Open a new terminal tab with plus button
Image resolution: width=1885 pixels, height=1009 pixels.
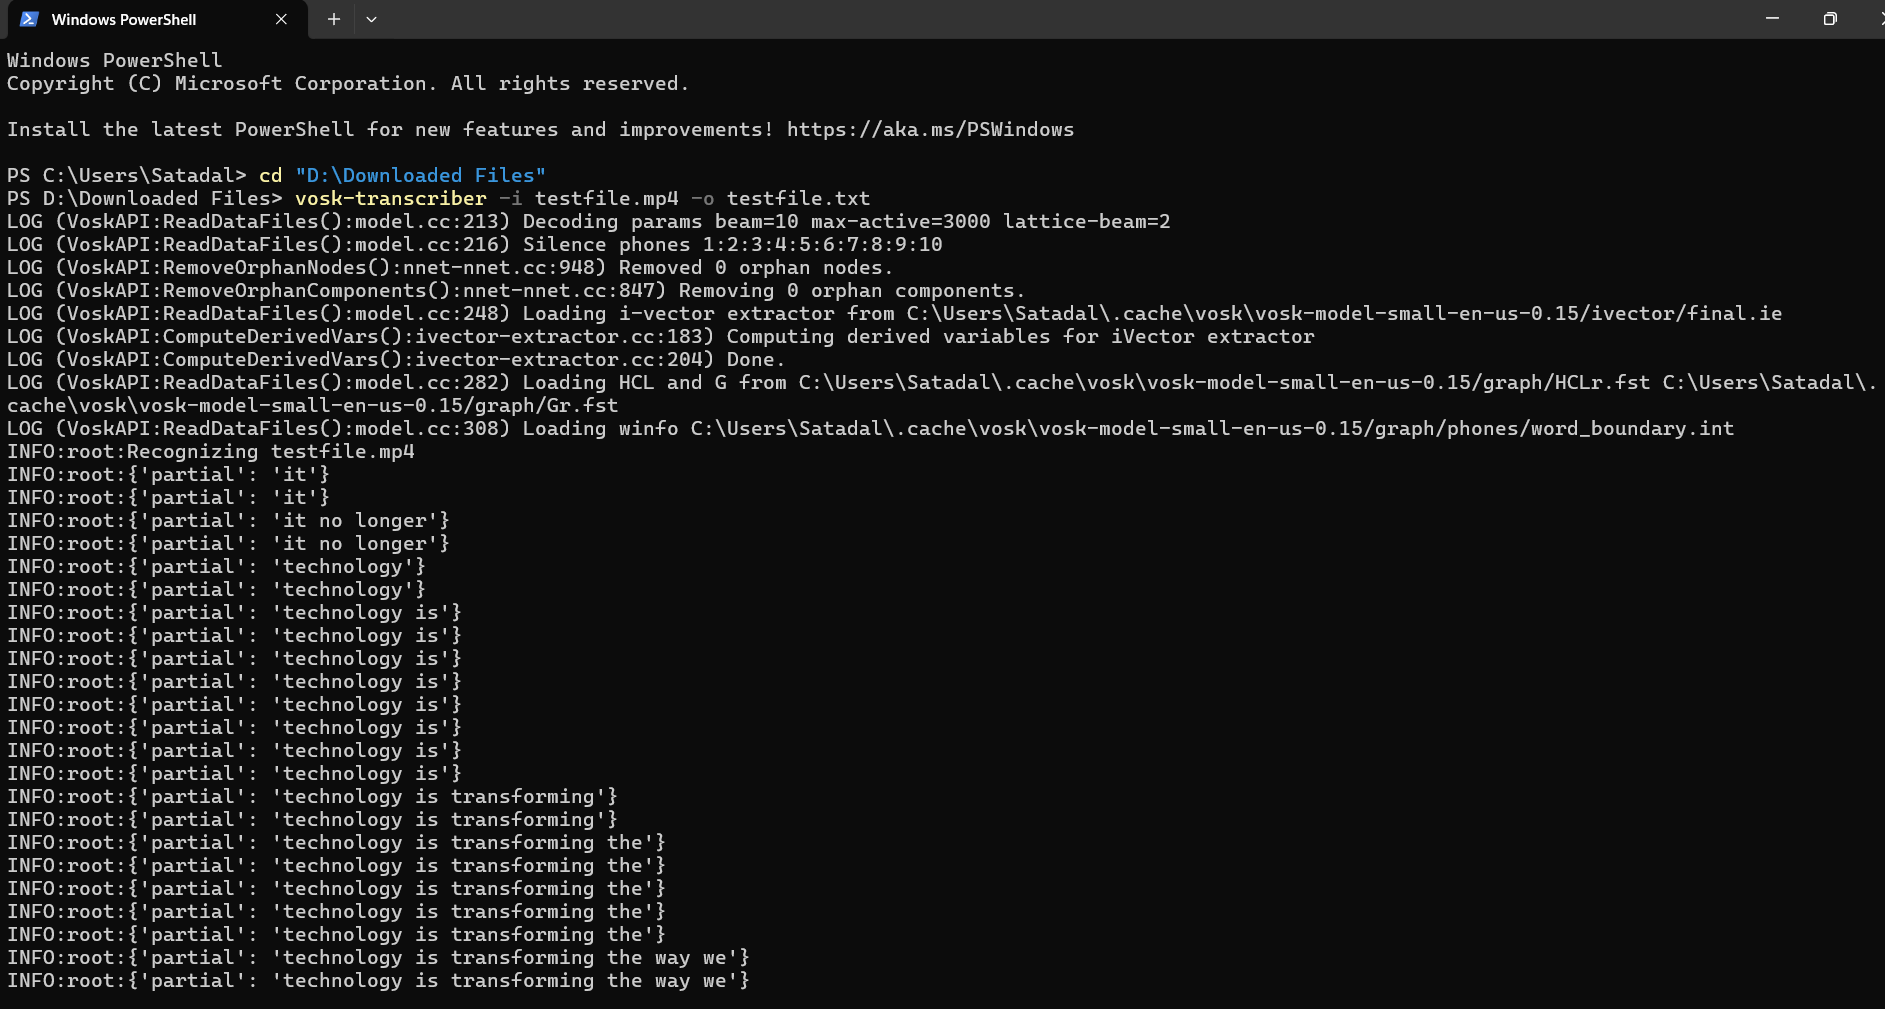(334, 19)
